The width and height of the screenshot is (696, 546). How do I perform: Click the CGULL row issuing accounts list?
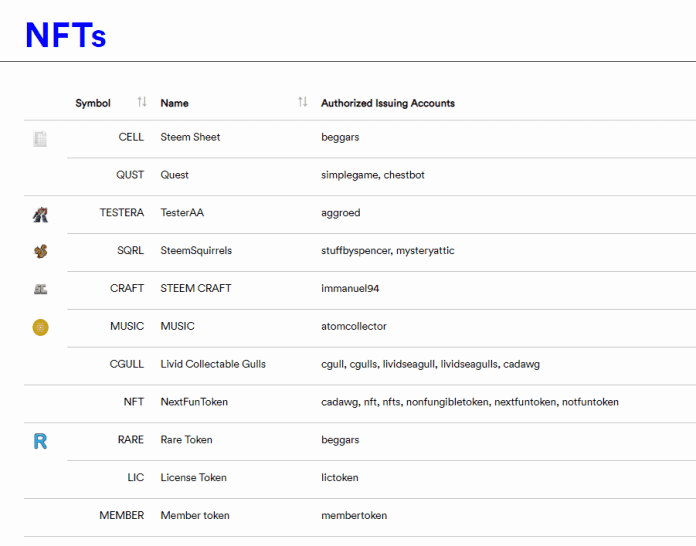pyautogui.click(x=430, y=364)
